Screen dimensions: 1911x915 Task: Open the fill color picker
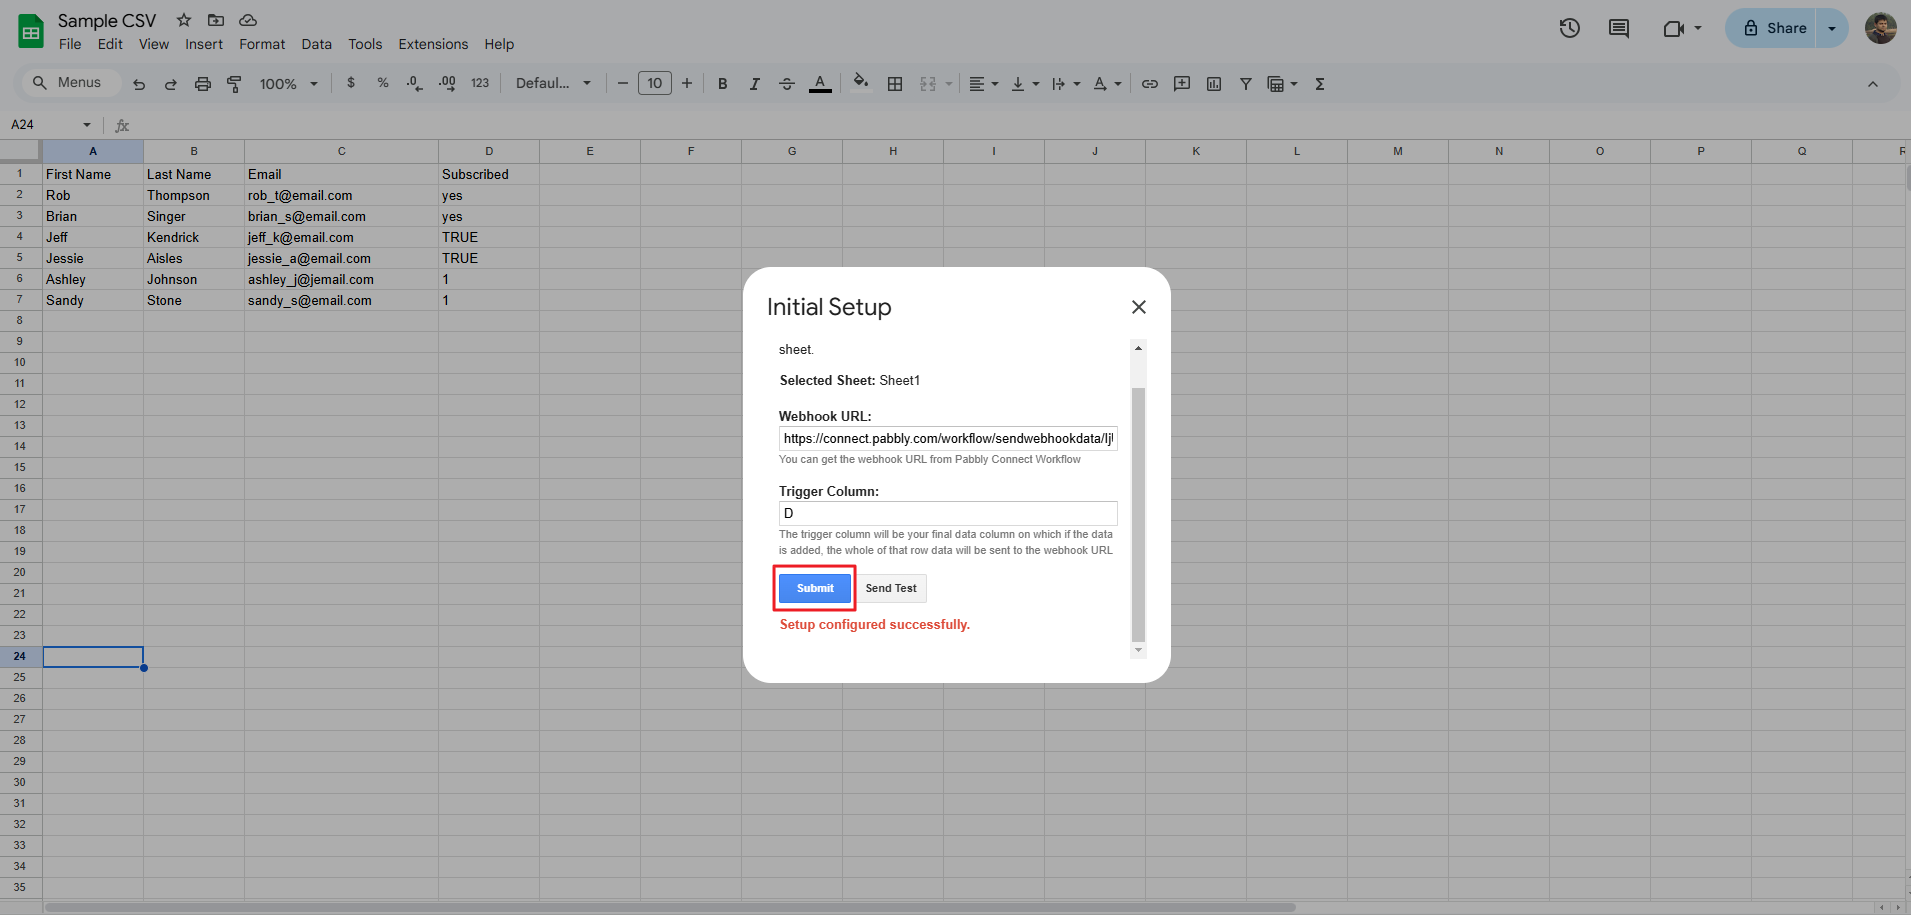[860, 83]
